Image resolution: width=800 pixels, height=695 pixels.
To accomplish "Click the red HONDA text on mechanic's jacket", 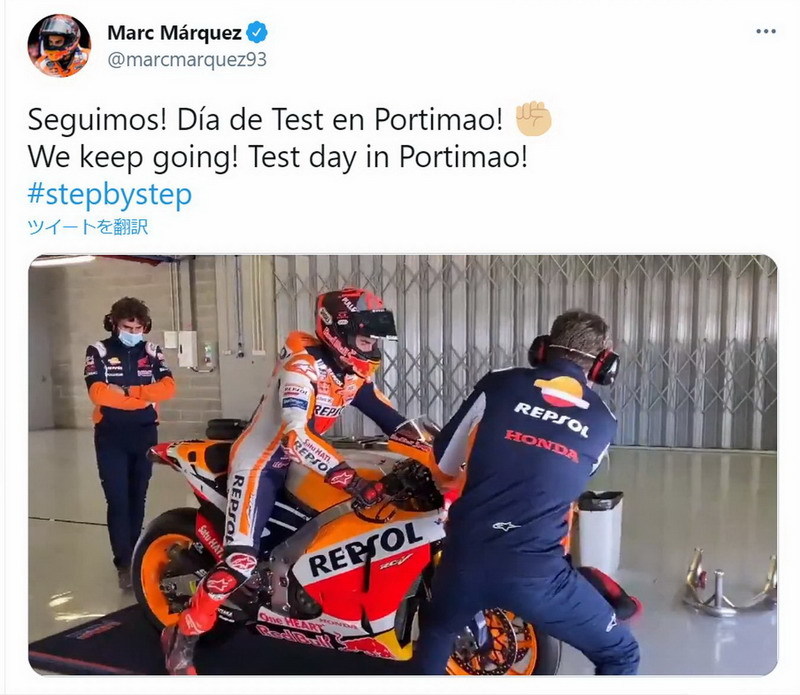I will coord(541,445).
